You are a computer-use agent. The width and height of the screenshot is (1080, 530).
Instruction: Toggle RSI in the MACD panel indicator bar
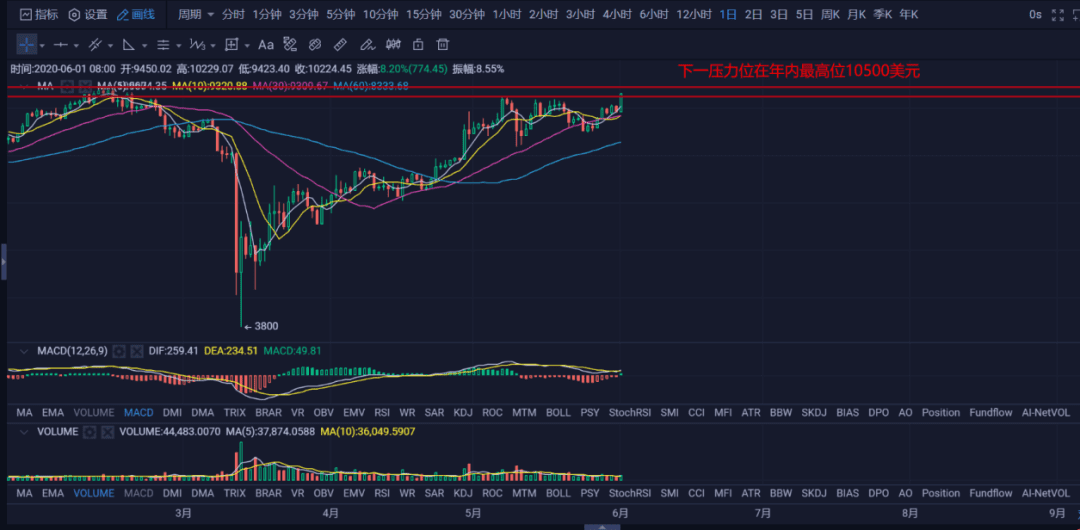coord(382,413)
